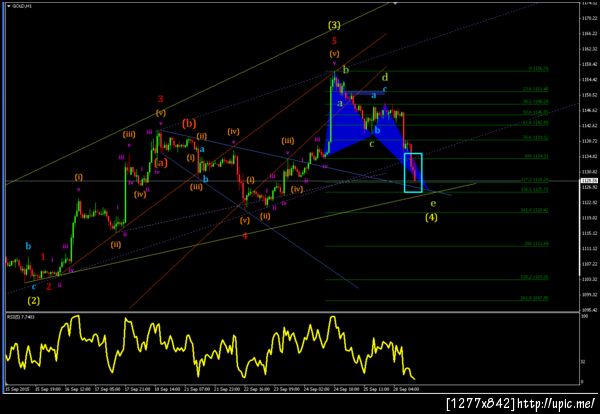Select the RSI(5) indicator label
Image resolution: width=600 pixels, height=414 pixels.
(x=19, y=318)
